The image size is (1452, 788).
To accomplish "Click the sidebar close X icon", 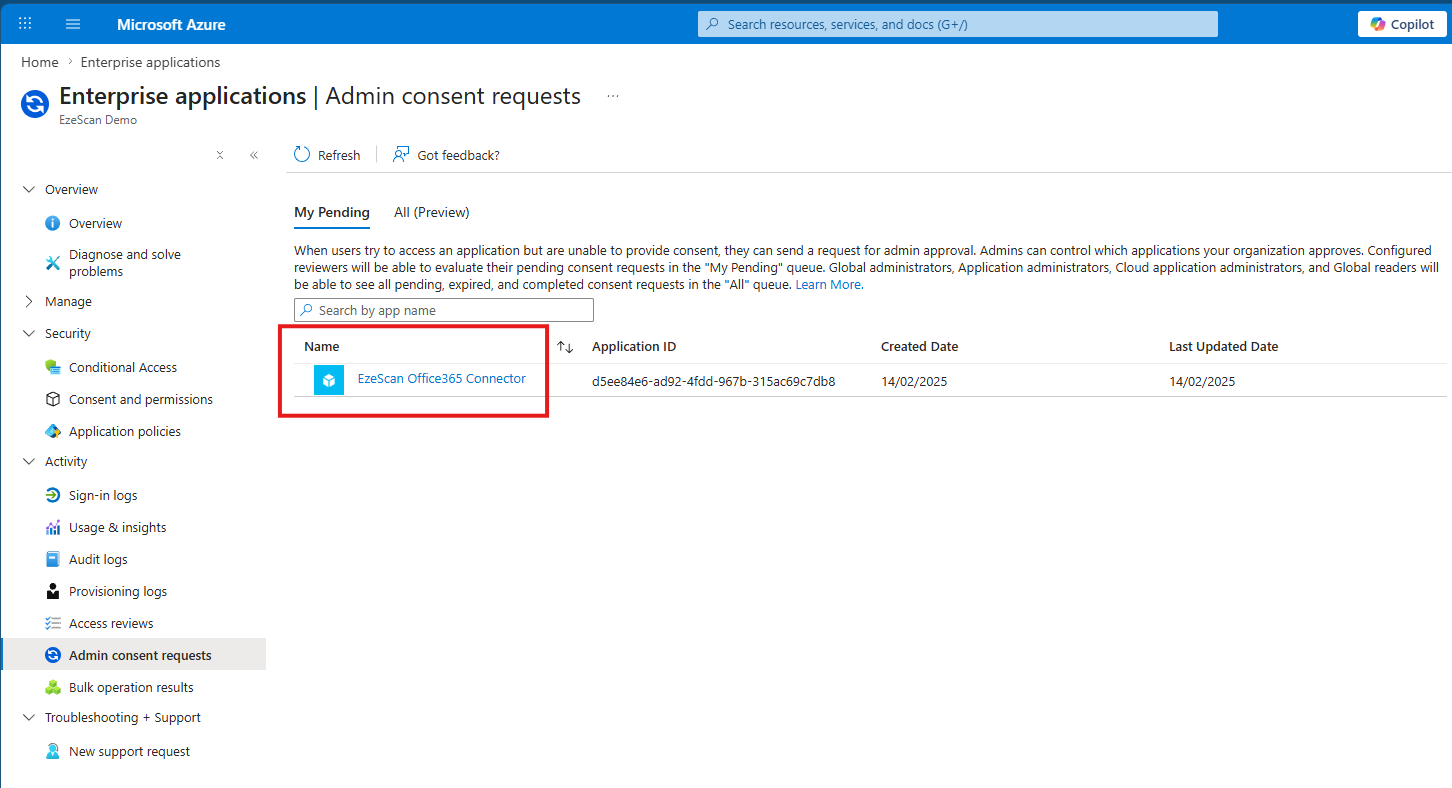I will click(x=220, y=155).
